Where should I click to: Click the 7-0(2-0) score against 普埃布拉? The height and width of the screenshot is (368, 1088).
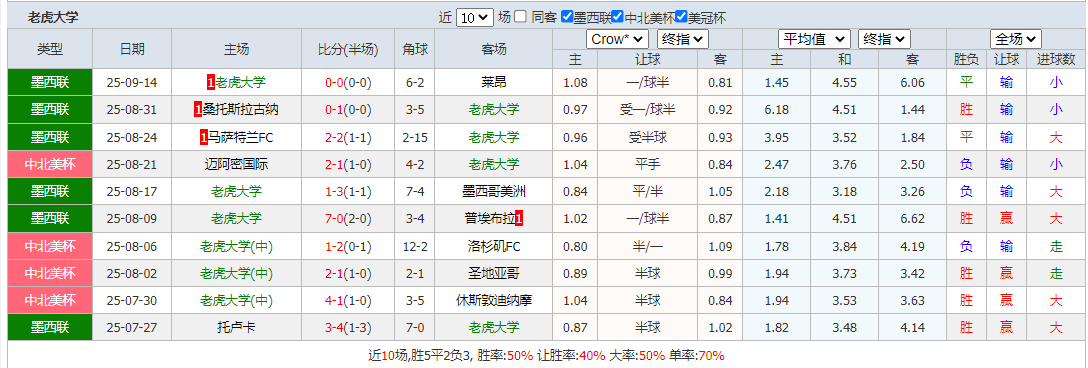tap(348, 219)
